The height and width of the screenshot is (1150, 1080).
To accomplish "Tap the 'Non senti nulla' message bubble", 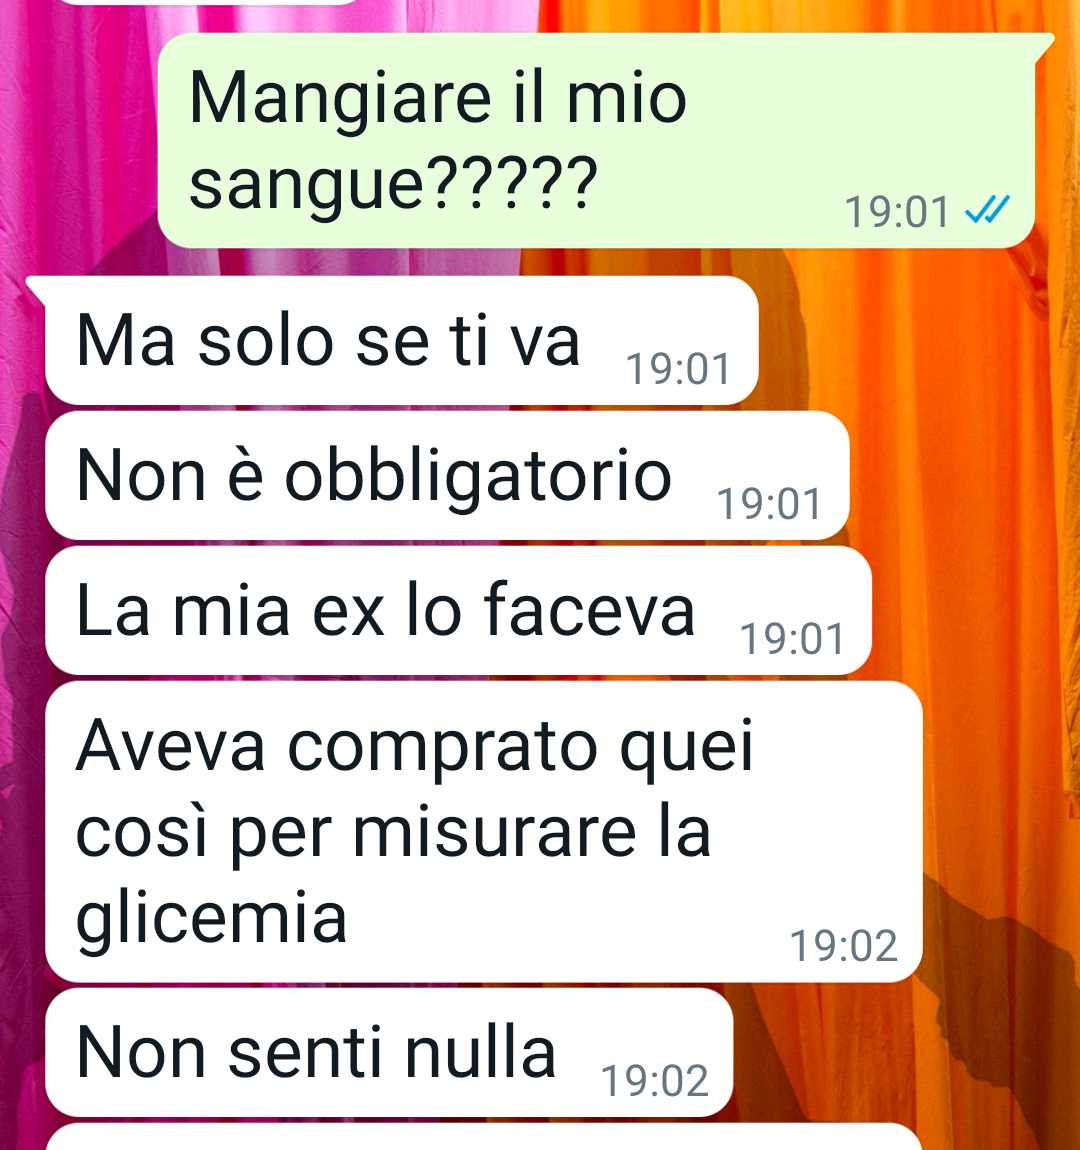I will click(389, 1052).
